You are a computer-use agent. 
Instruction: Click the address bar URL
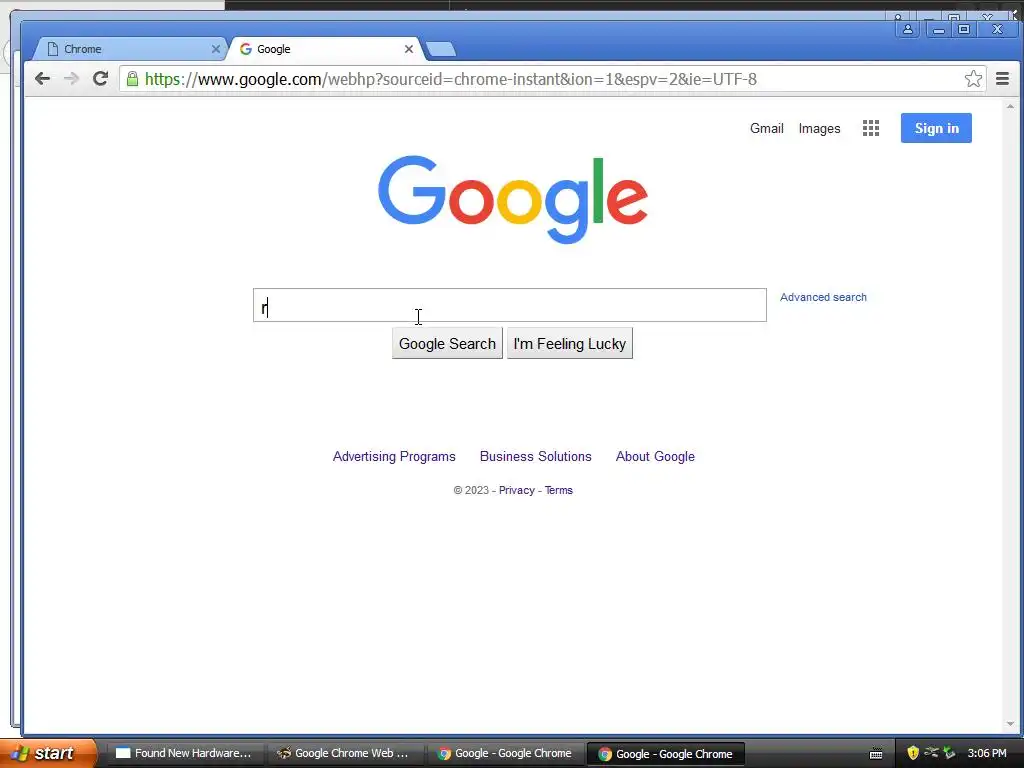click(x=451, y=79)
